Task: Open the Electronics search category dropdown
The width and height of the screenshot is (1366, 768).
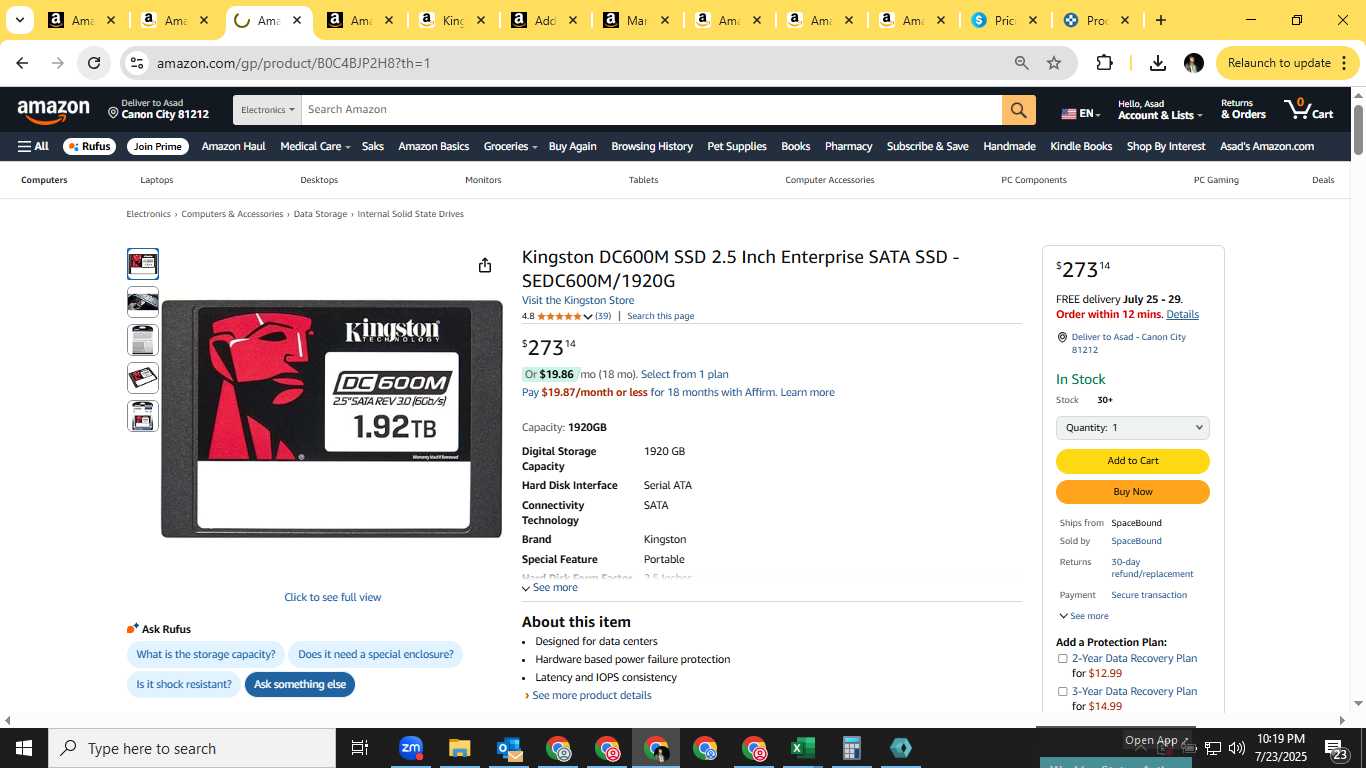Action: pos(267,110)
